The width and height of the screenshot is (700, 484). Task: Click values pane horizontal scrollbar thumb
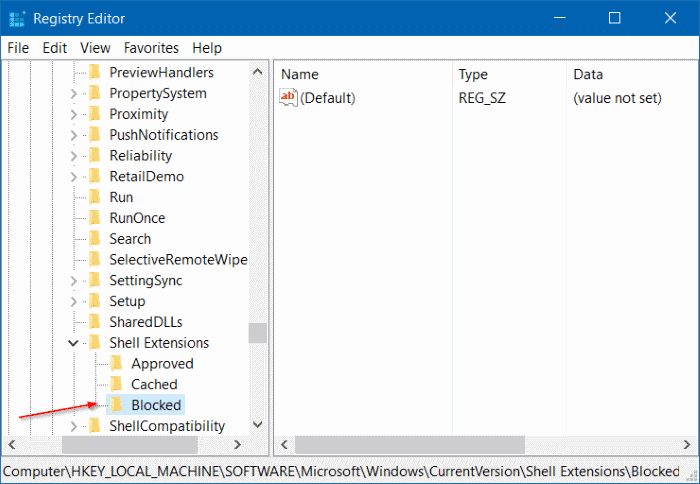[x=410, y=444]
